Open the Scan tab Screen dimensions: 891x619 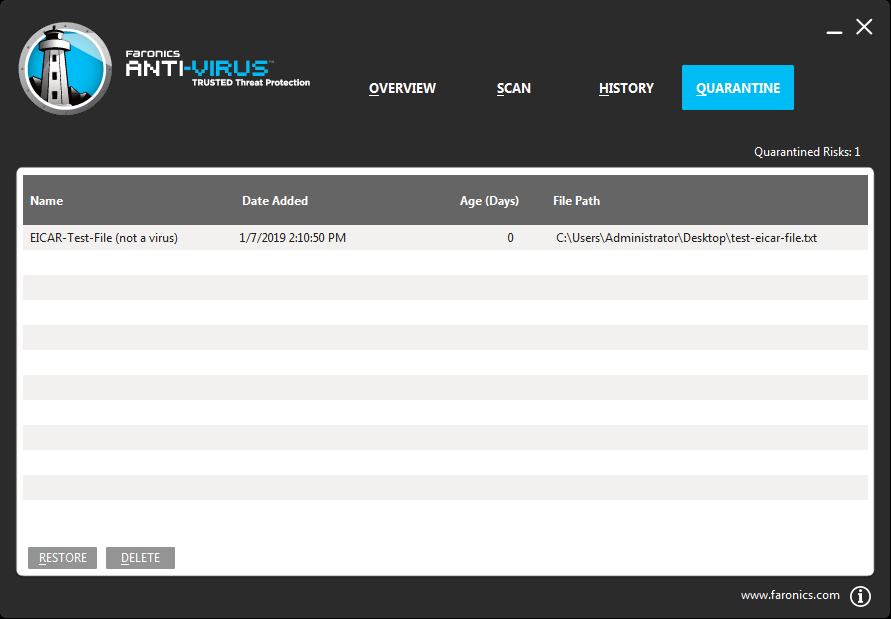click(x=514, y=88)
